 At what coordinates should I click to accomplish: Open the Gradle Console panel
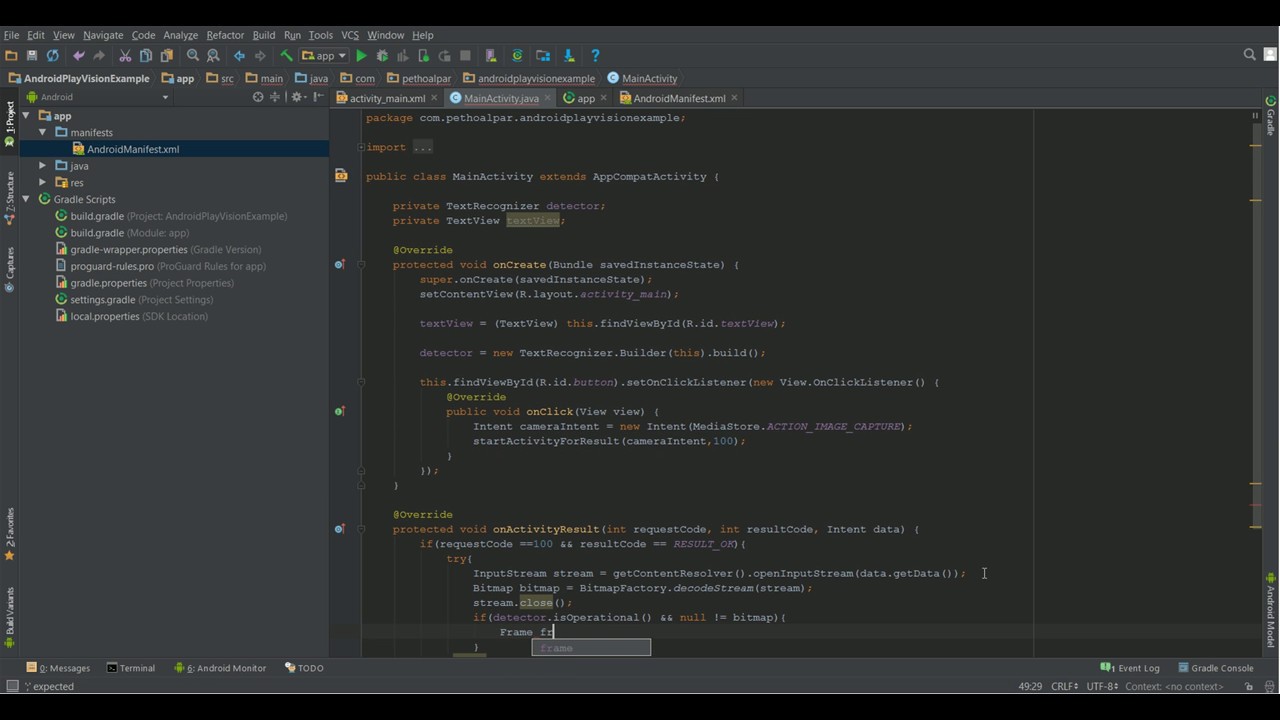tap(1215, 668)
